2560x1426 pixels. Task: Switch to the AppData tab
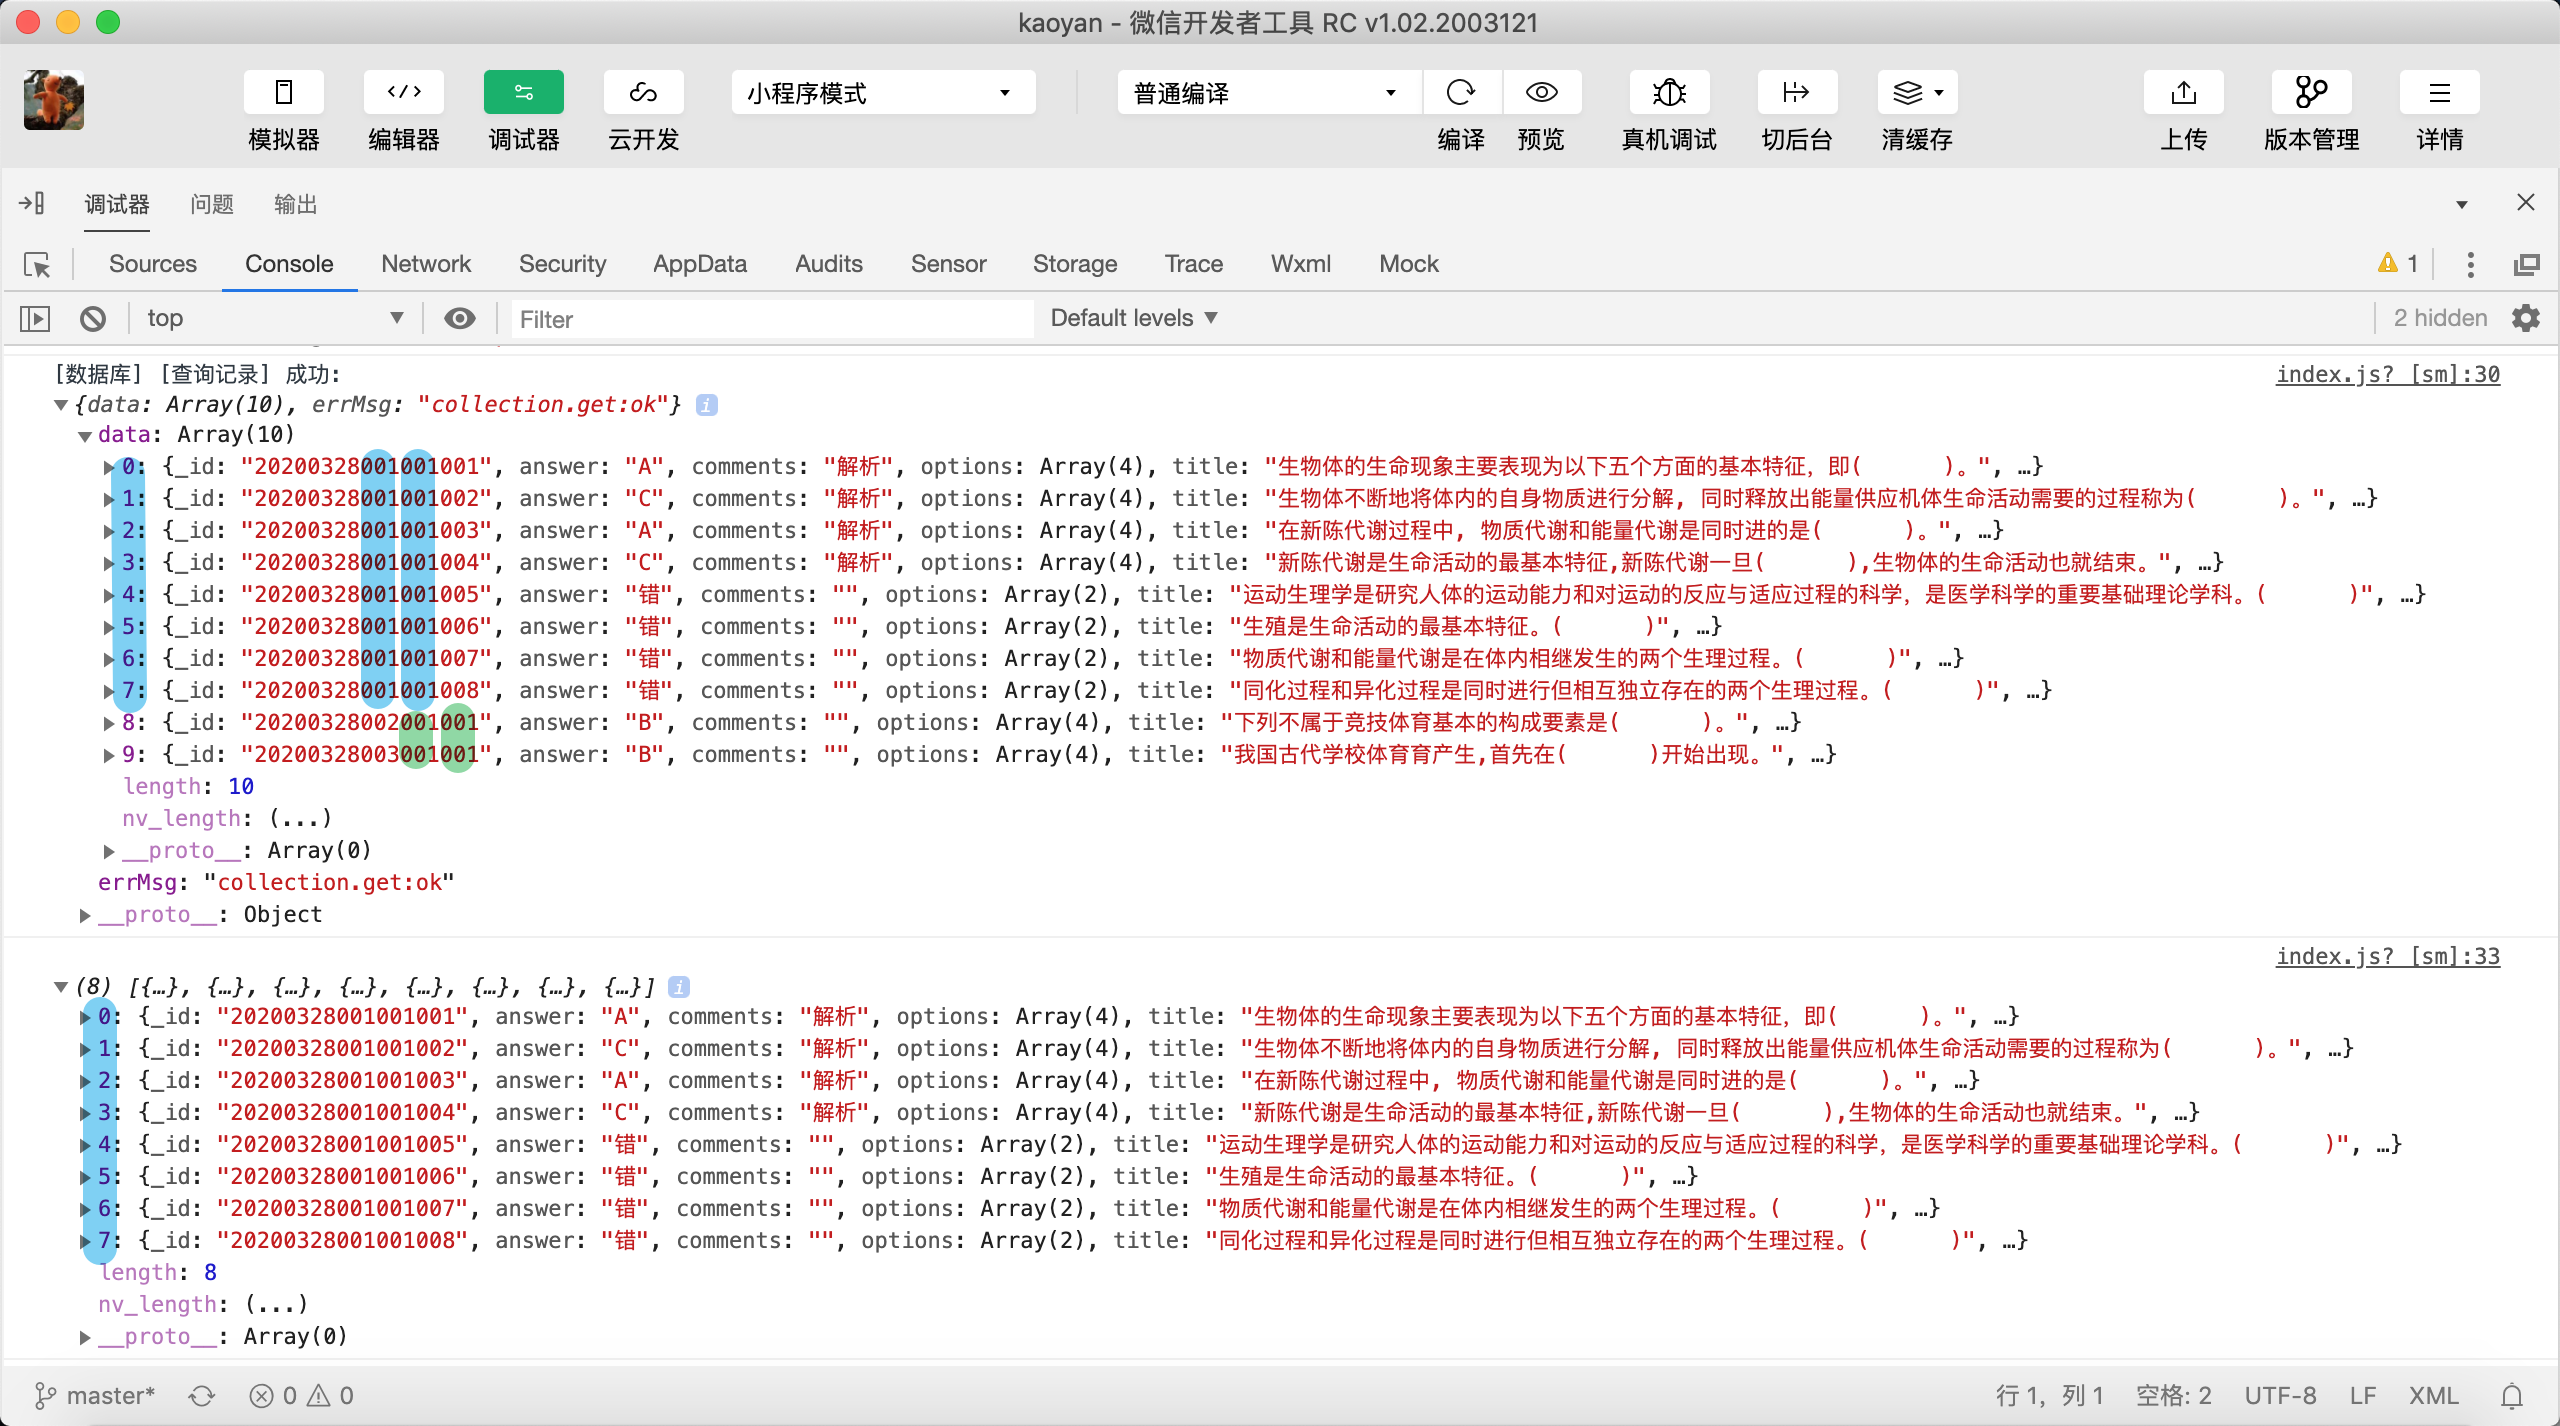699,264
